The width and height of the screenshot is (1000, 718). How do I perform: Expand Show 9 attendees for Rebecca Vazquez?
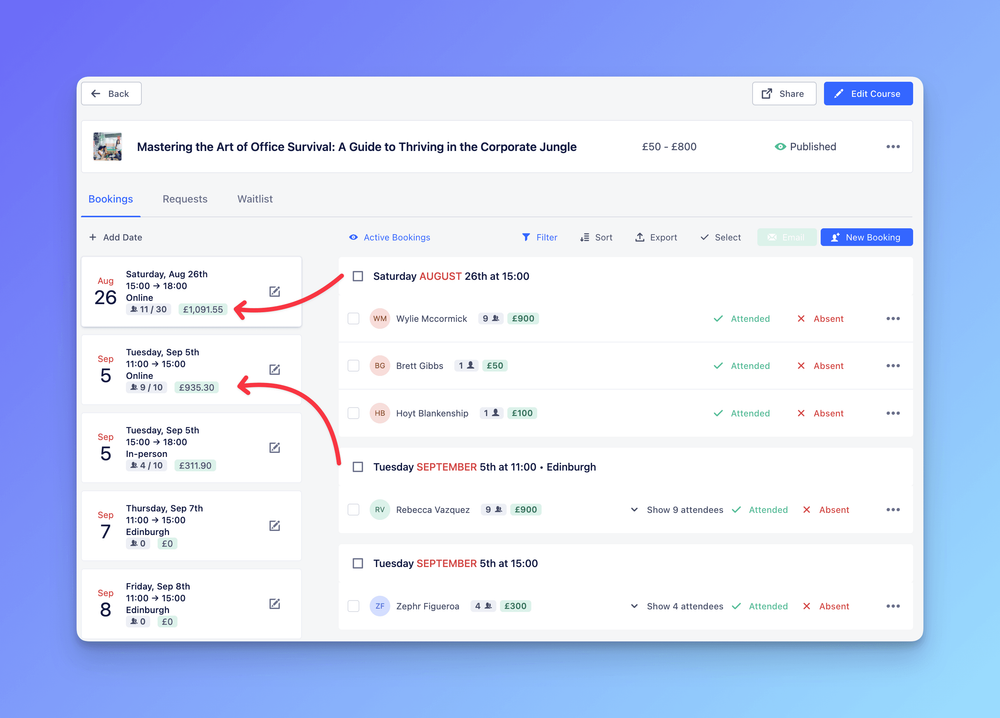click(677, 510)
